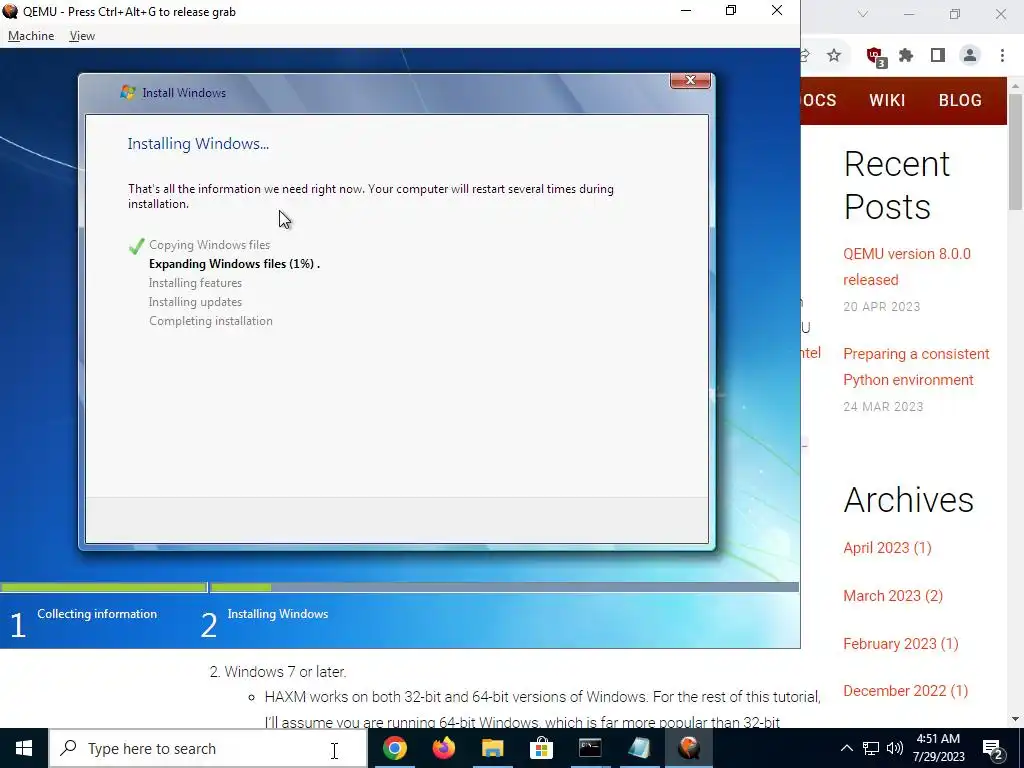Open the WIKI navigation link
The height and width of the screenshot is (768, 1024).
887,100
